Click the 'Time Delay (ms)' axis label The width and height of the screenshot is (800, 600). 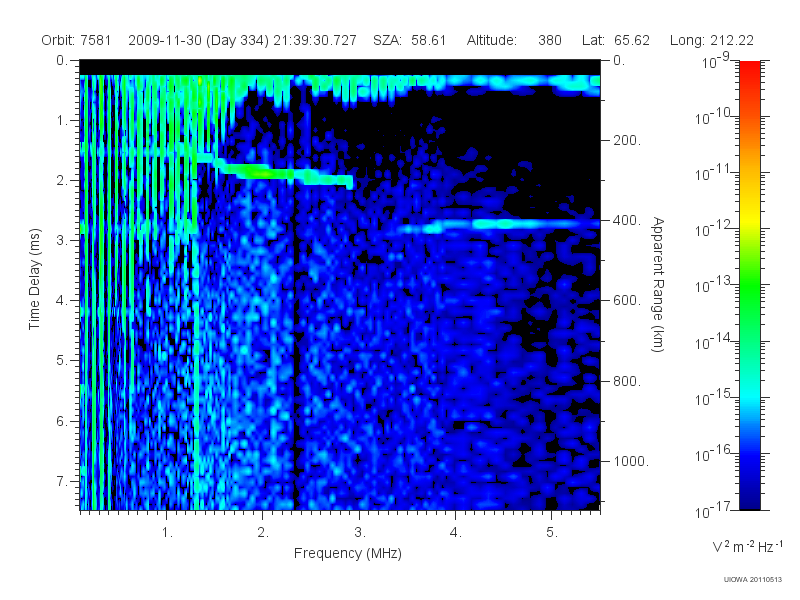pos(34,279)
